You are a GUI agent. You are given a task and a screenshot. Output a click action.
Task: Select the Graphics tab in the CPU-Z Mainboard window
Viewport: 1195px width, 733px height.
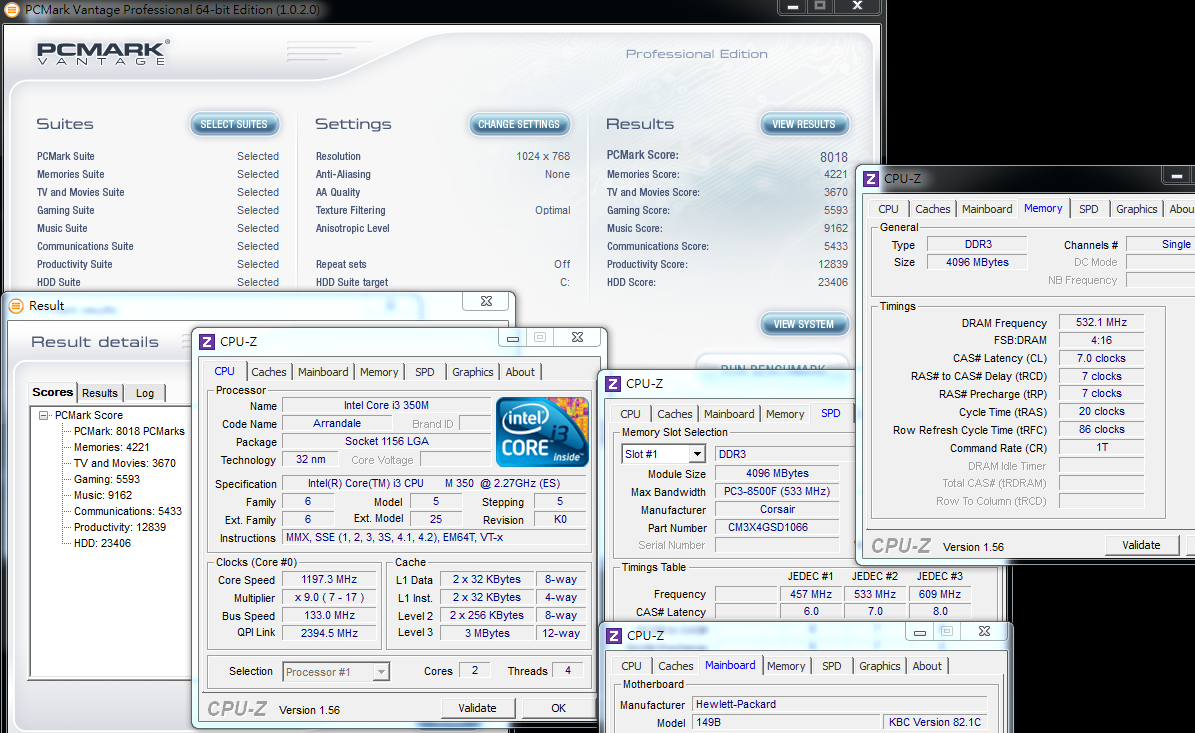(x=879, y=666)
